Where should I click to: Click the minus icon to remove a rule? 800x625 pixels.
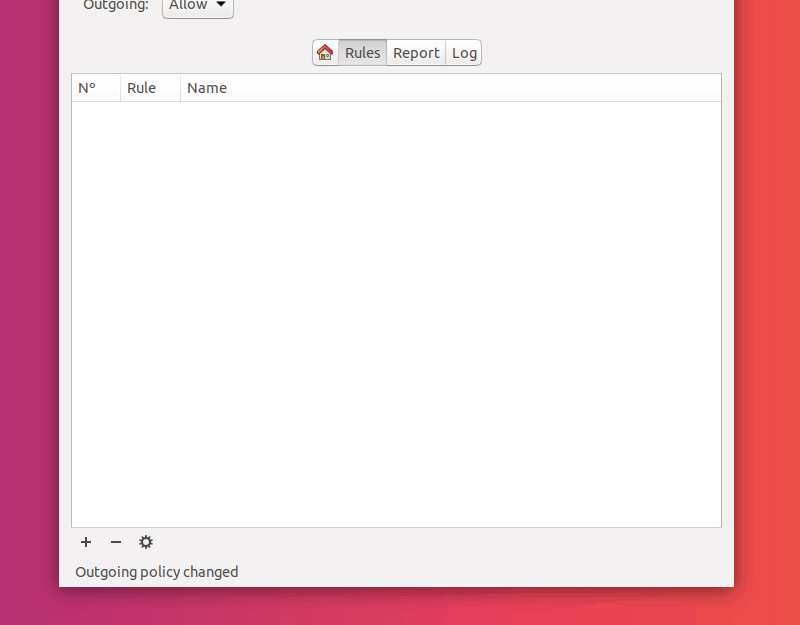tap(116, 542)
